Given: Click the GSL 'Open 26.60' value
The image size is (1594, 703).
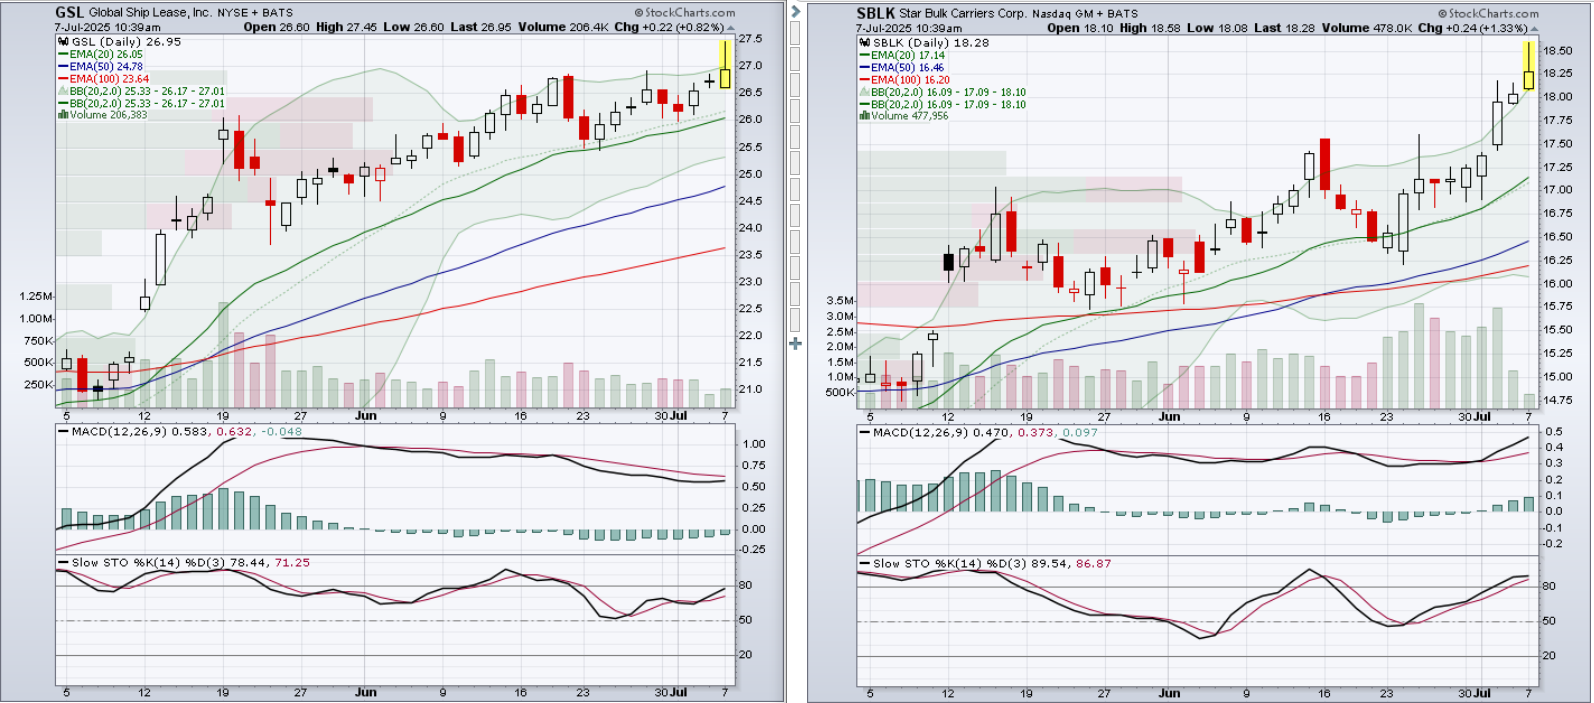Looking at the screenshot, I should click(x=276, y=27).
